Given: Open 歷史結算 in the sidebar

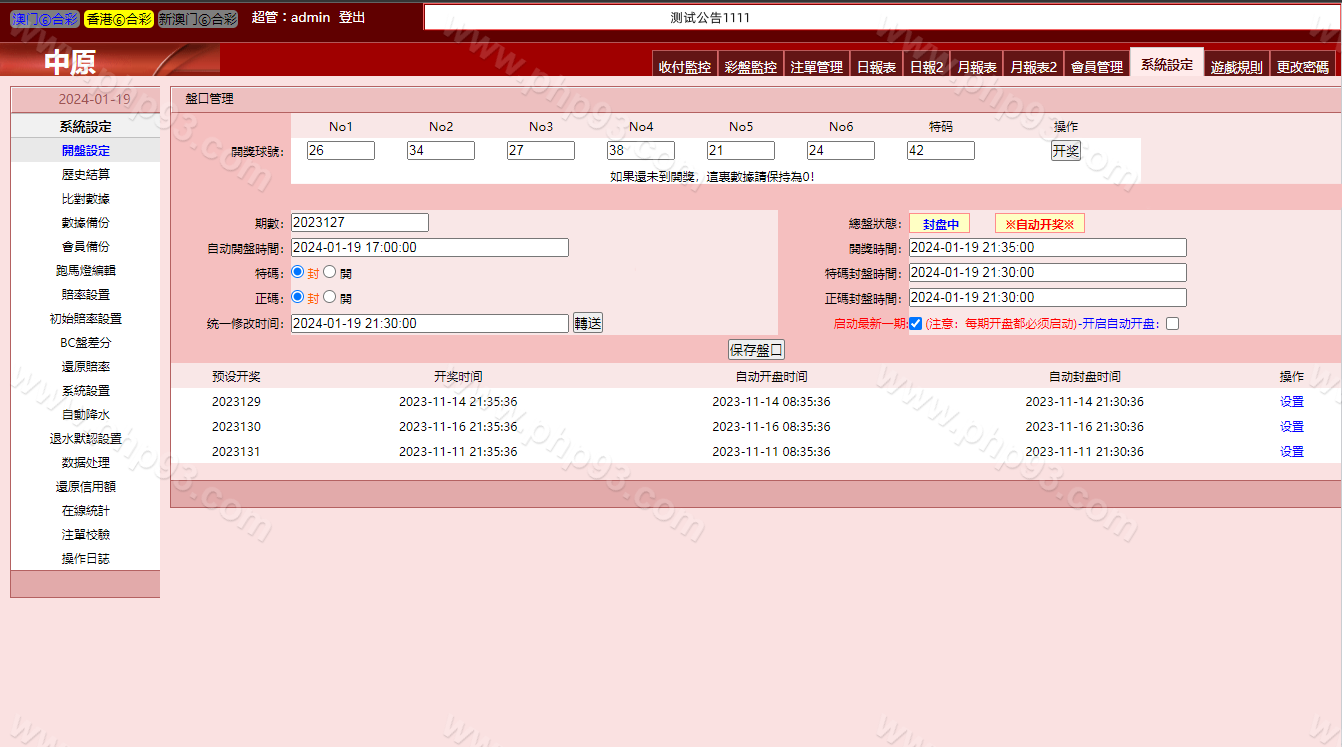Looking at the screenshot, I should (85, 175).
